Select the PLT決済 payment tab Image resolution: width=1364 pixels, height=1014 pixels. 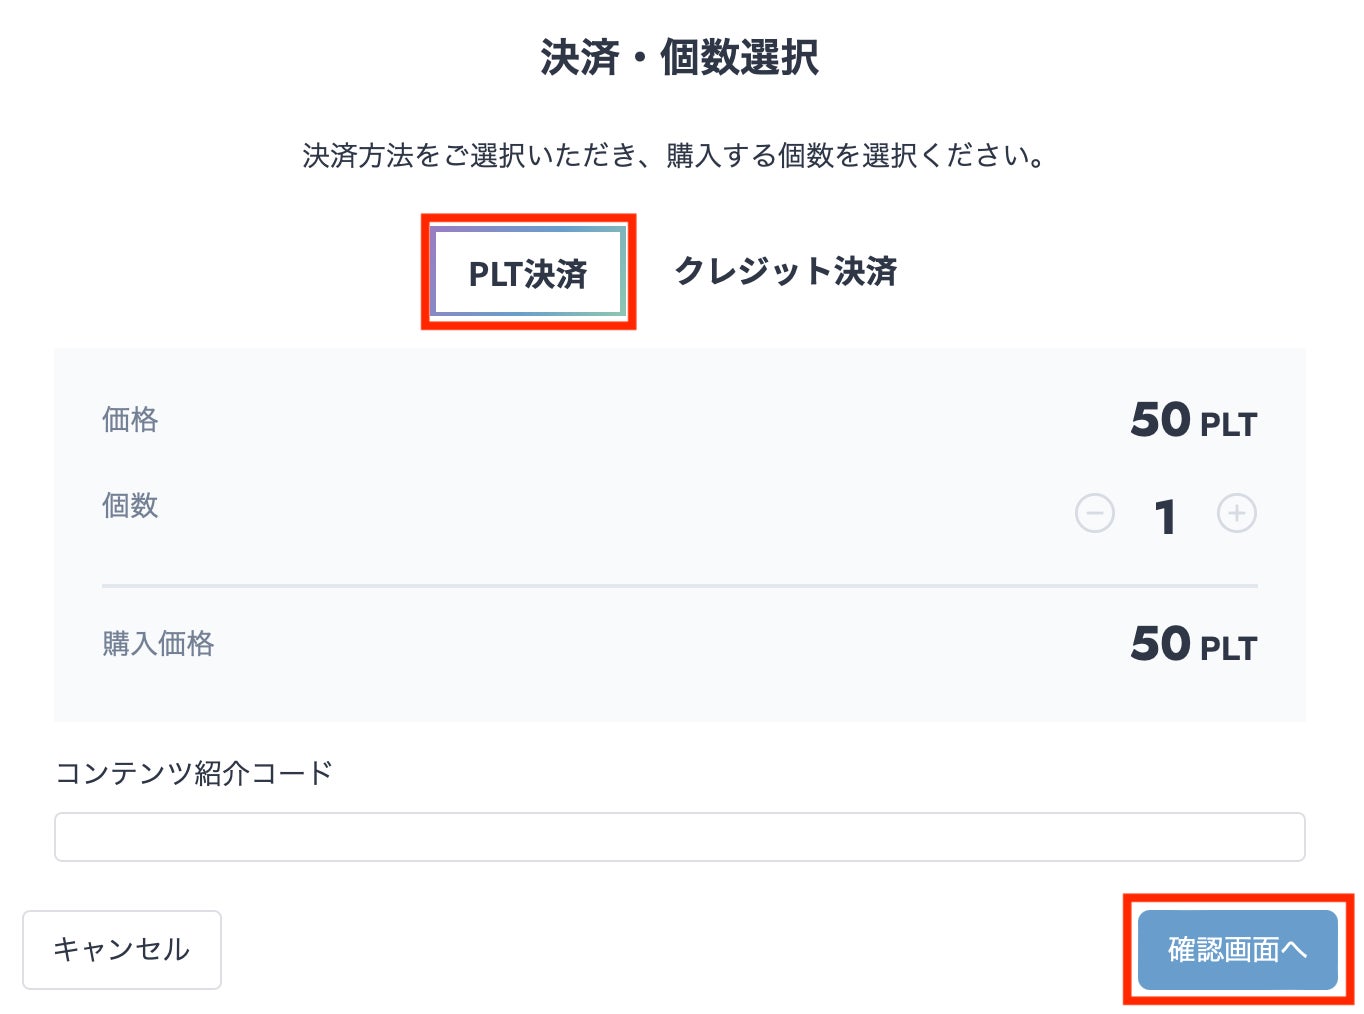pyautogui.click(x=528, y=273)
